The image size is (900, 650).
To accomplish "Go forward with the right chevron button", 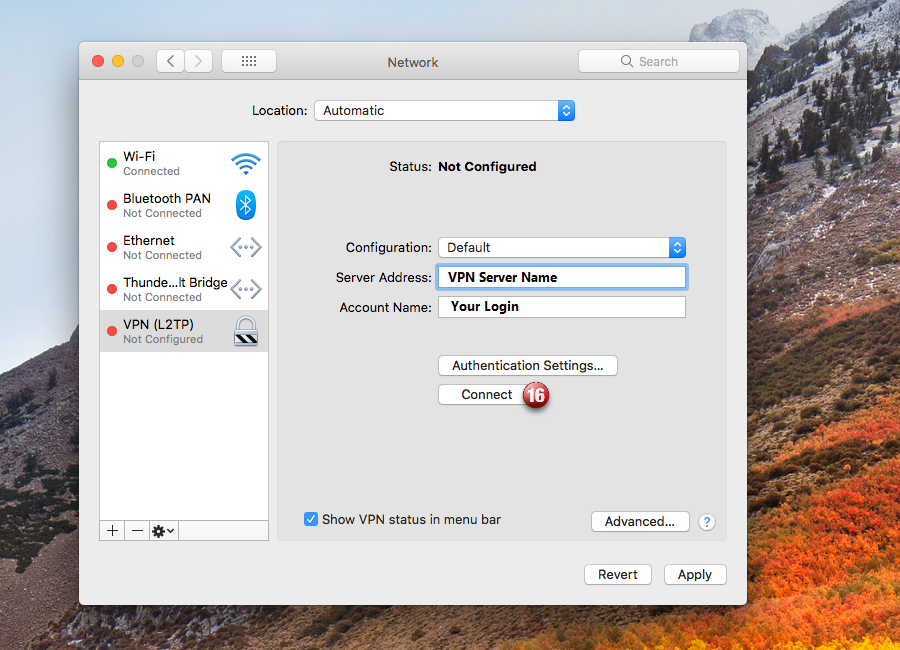I will [199, 61].
